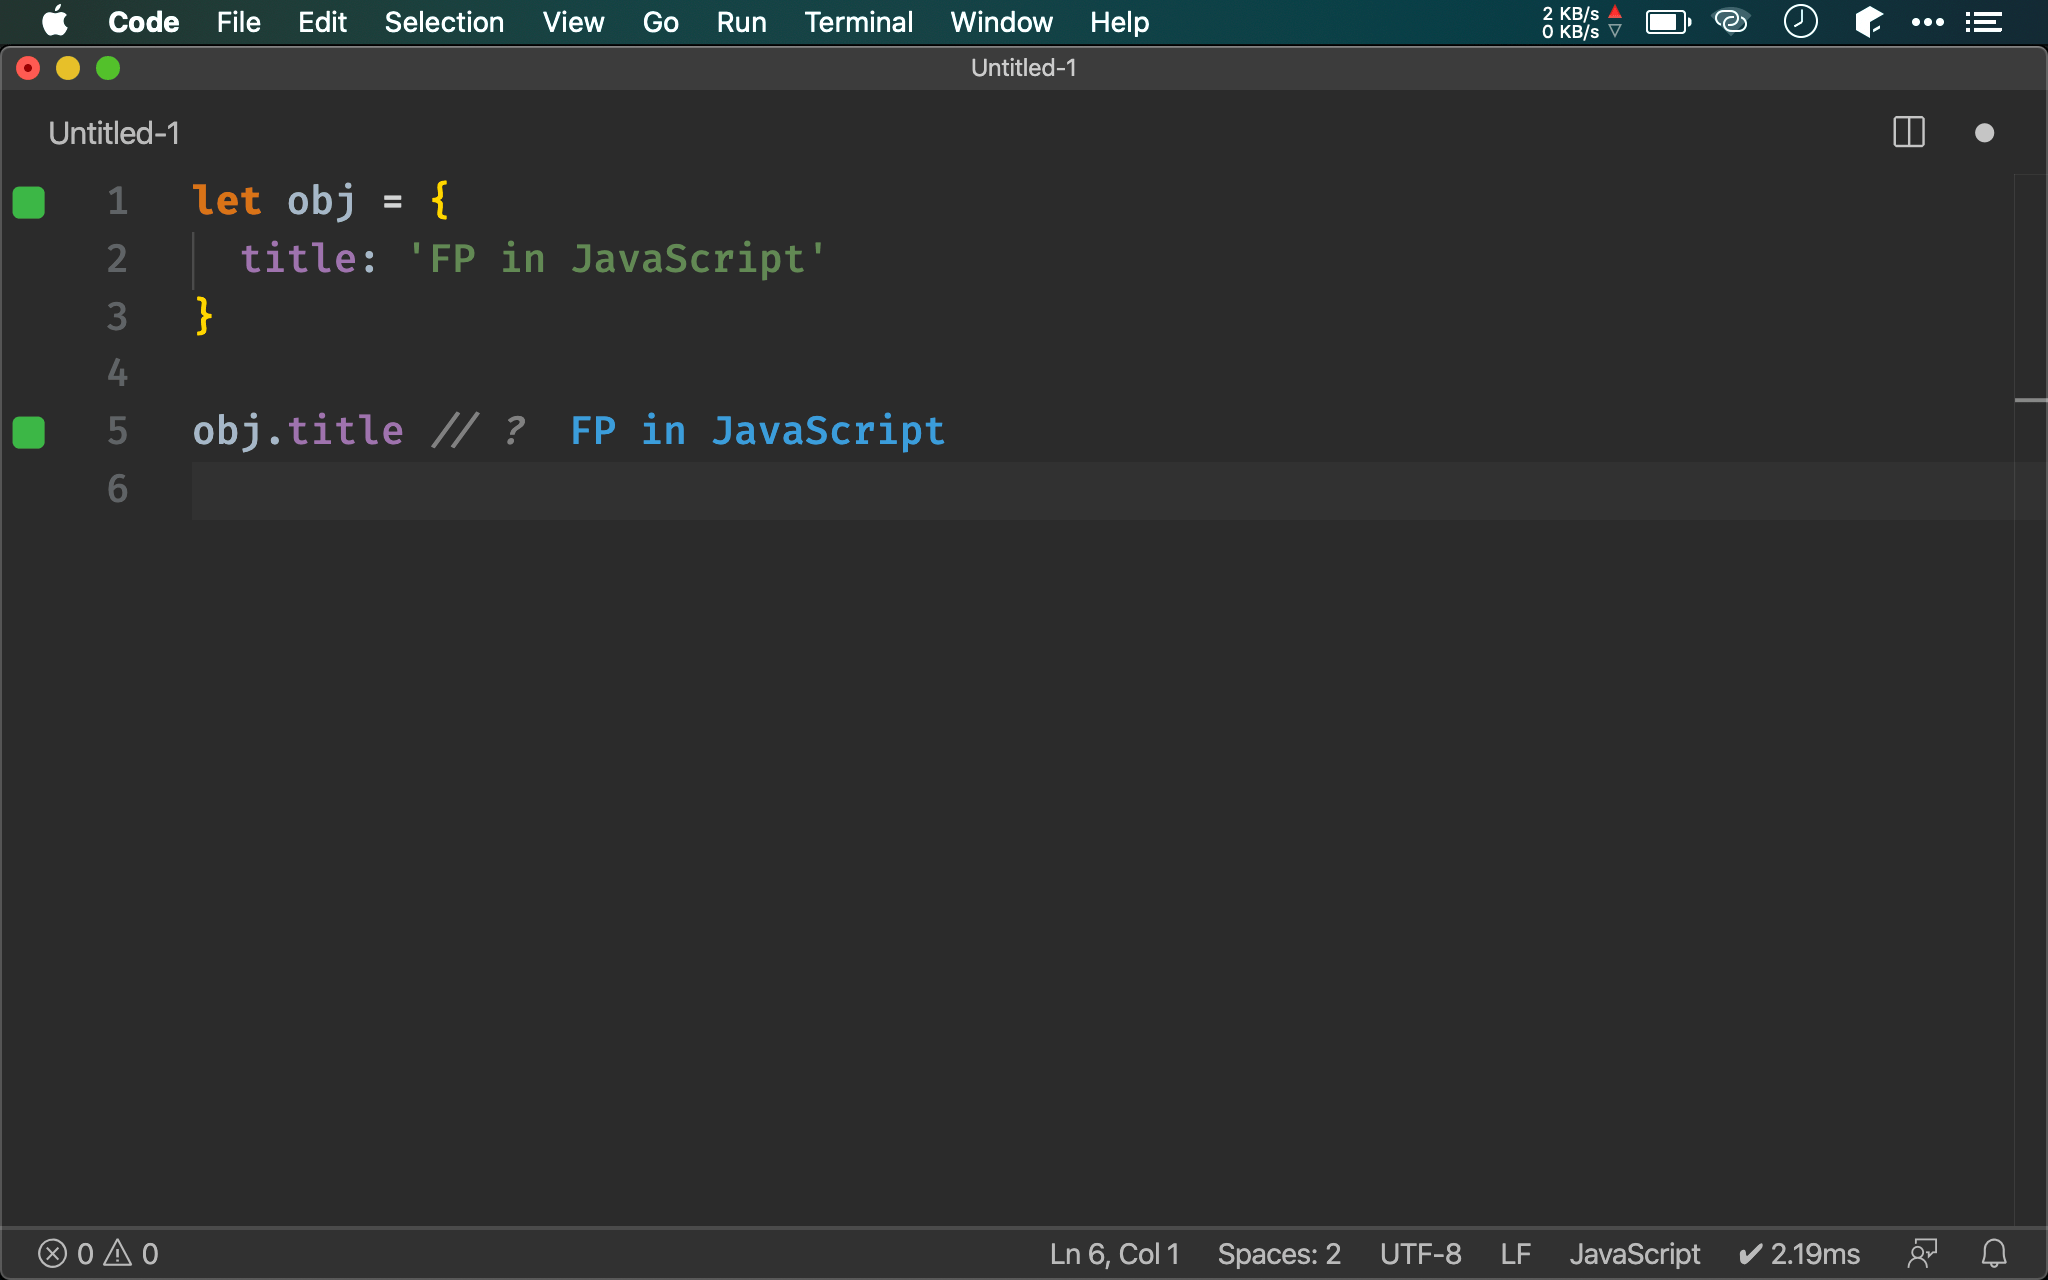Click the warnings triangle in status bar
2048x1280 pixels.
[x=119, y=1253]
